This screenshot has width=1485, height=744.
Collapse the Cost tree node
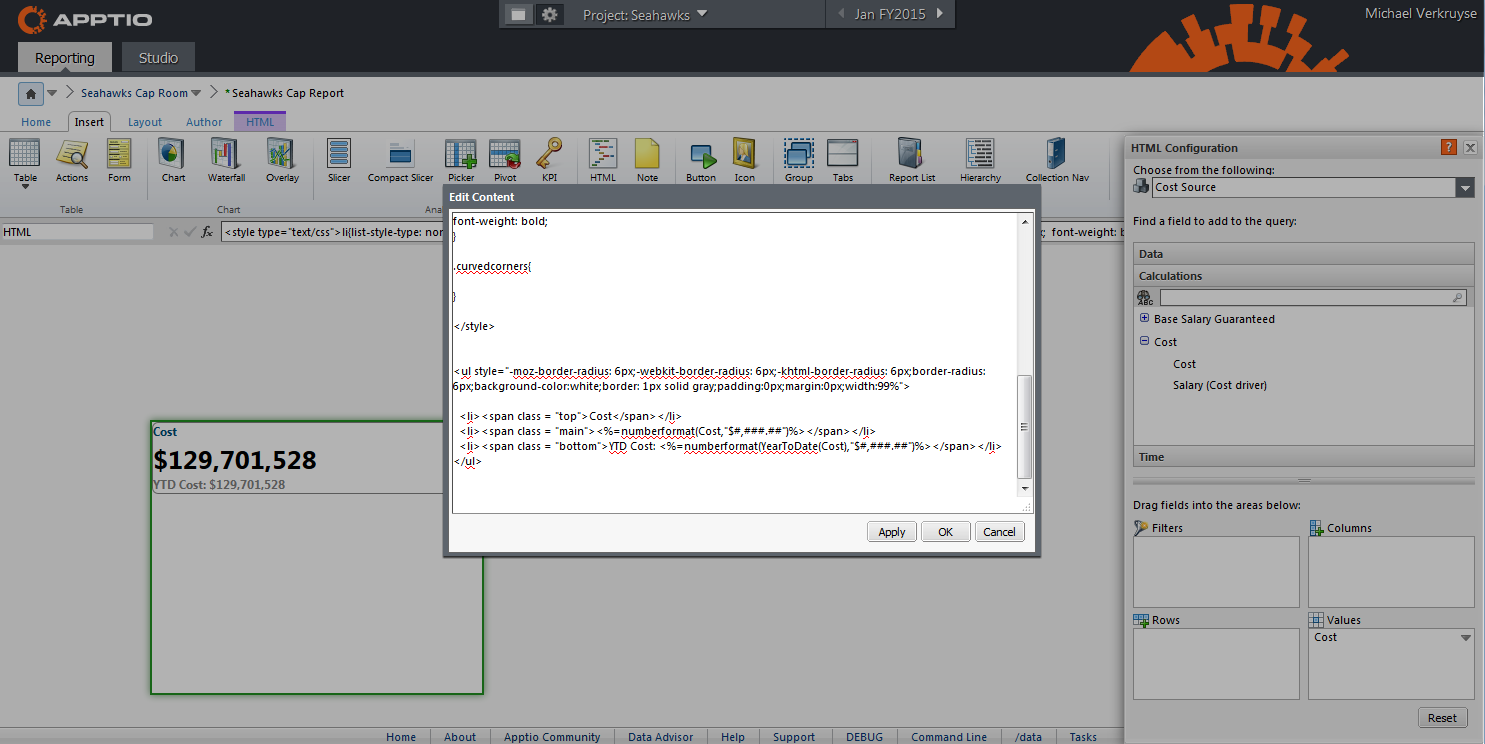(x=1144, y=341)
